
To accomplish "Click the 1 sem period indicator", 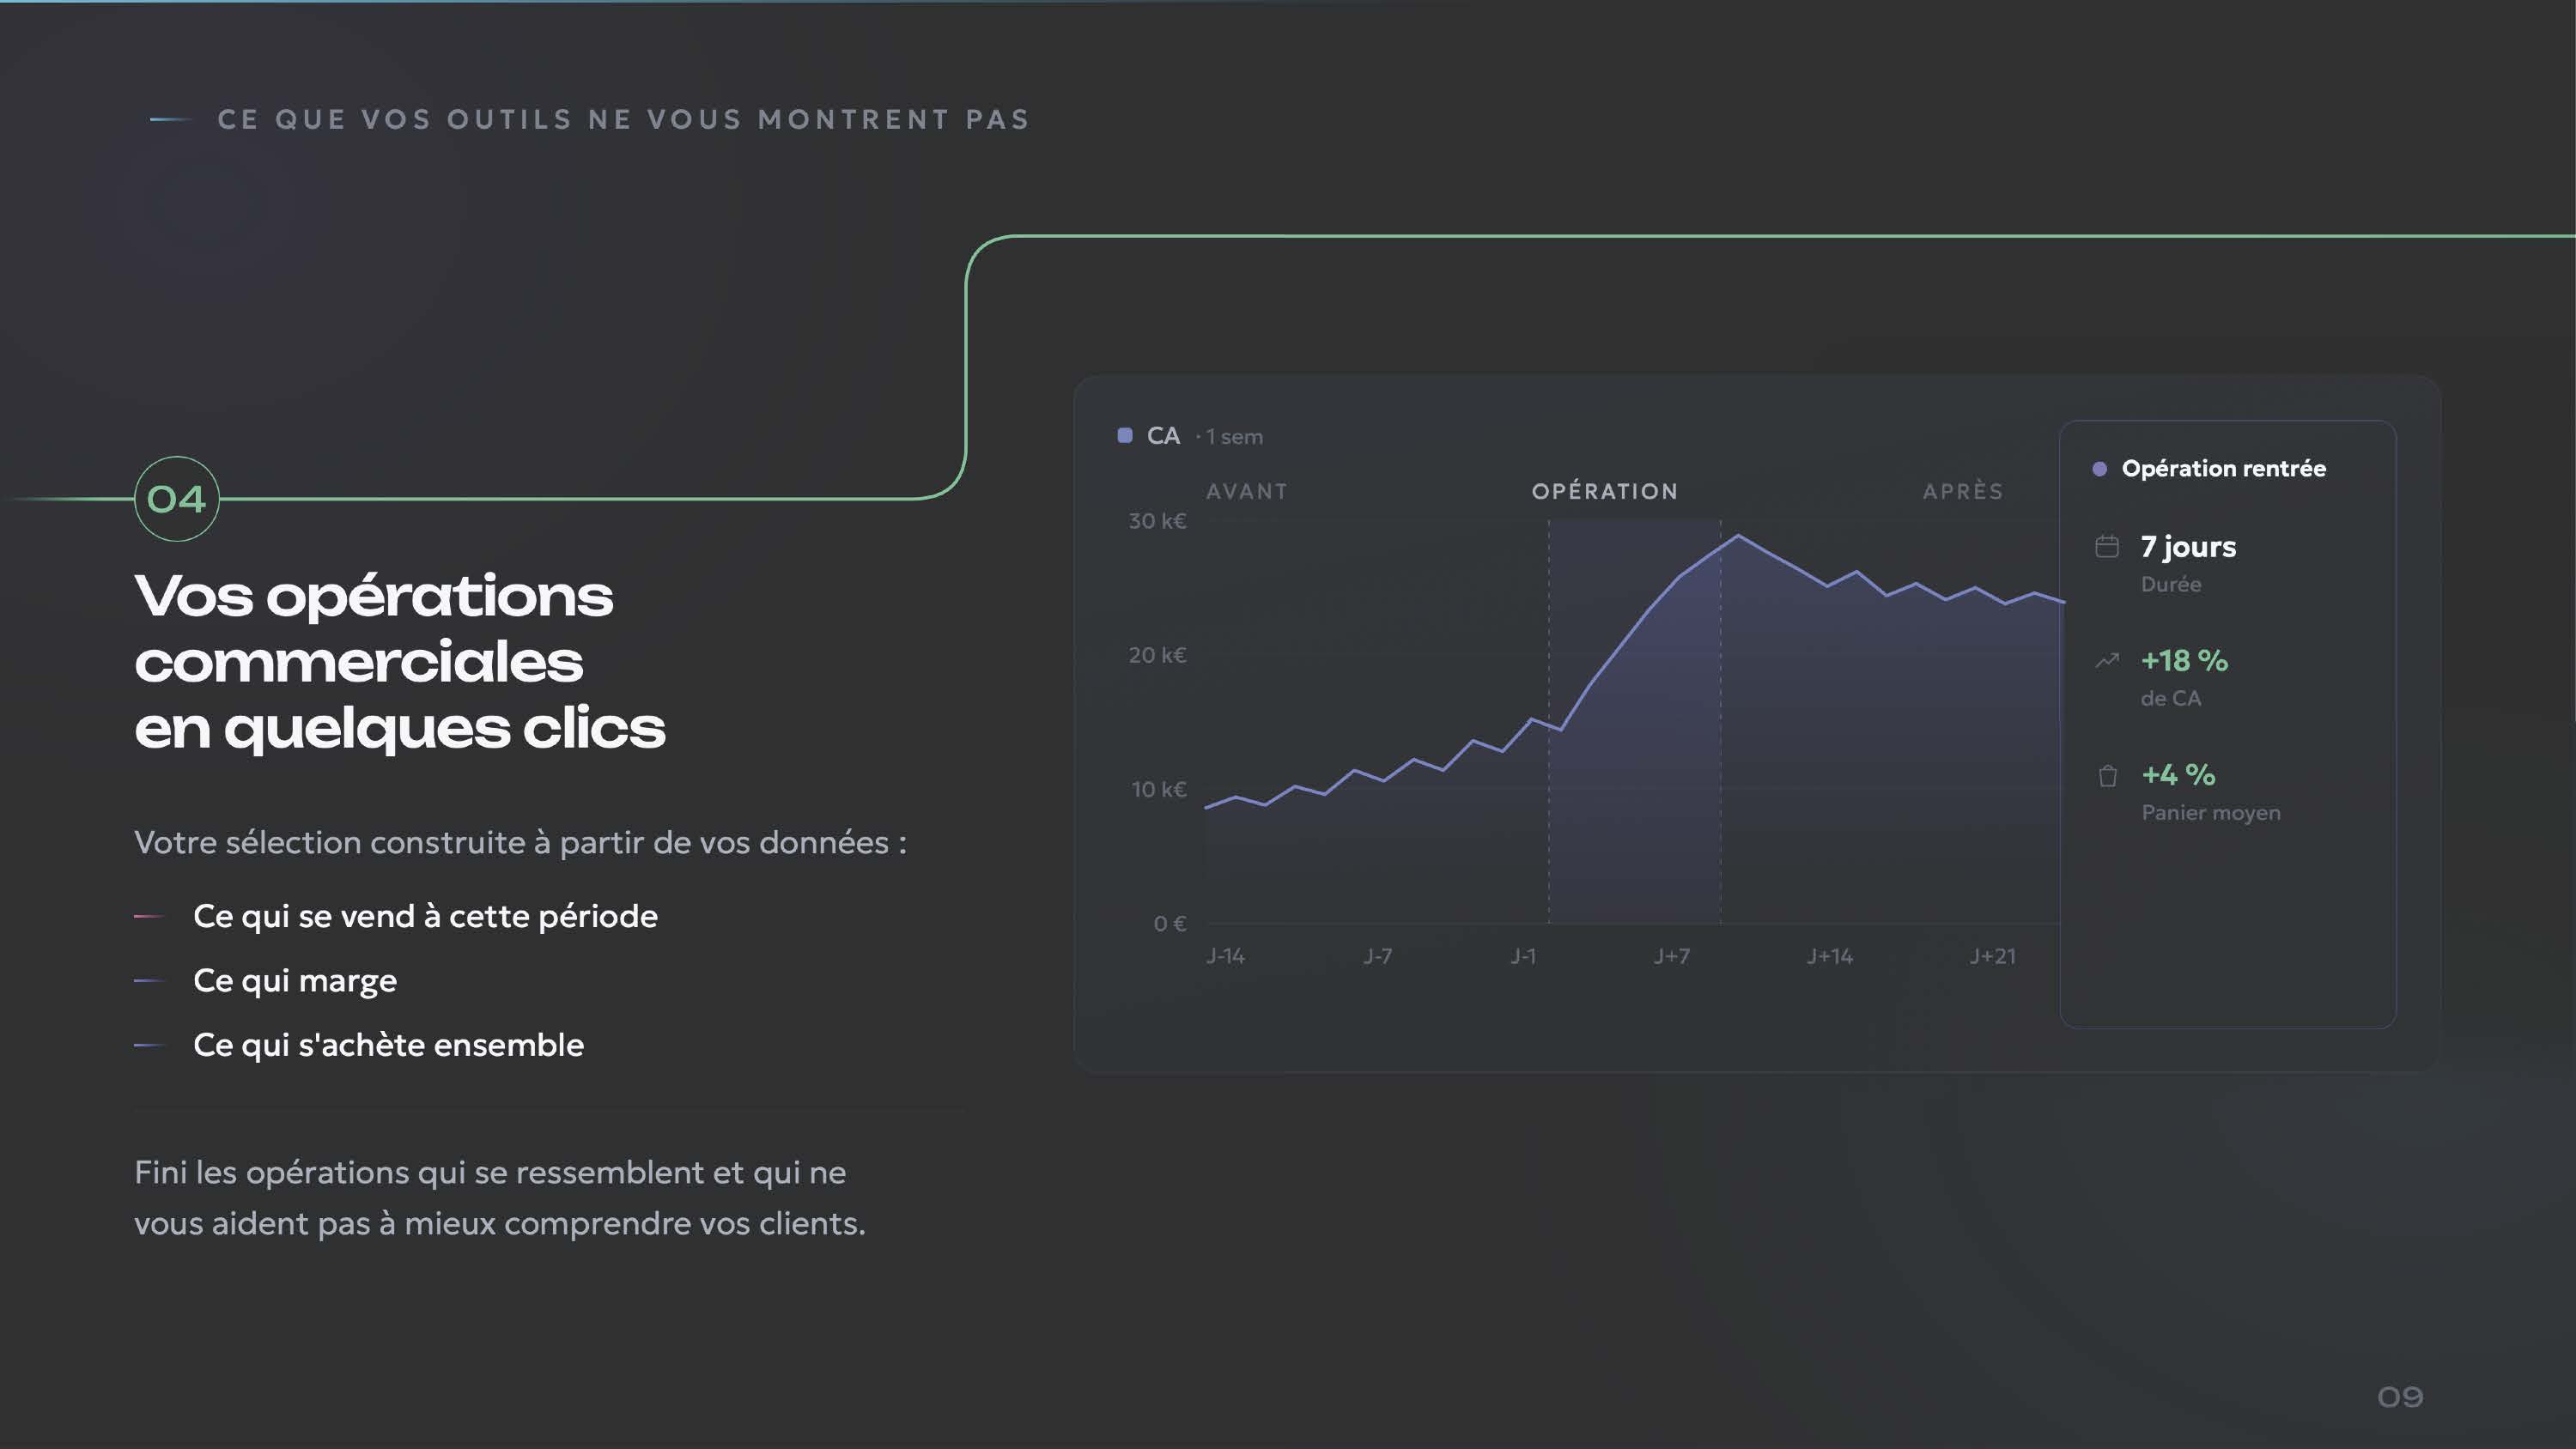I will [x=1234, y=437].
